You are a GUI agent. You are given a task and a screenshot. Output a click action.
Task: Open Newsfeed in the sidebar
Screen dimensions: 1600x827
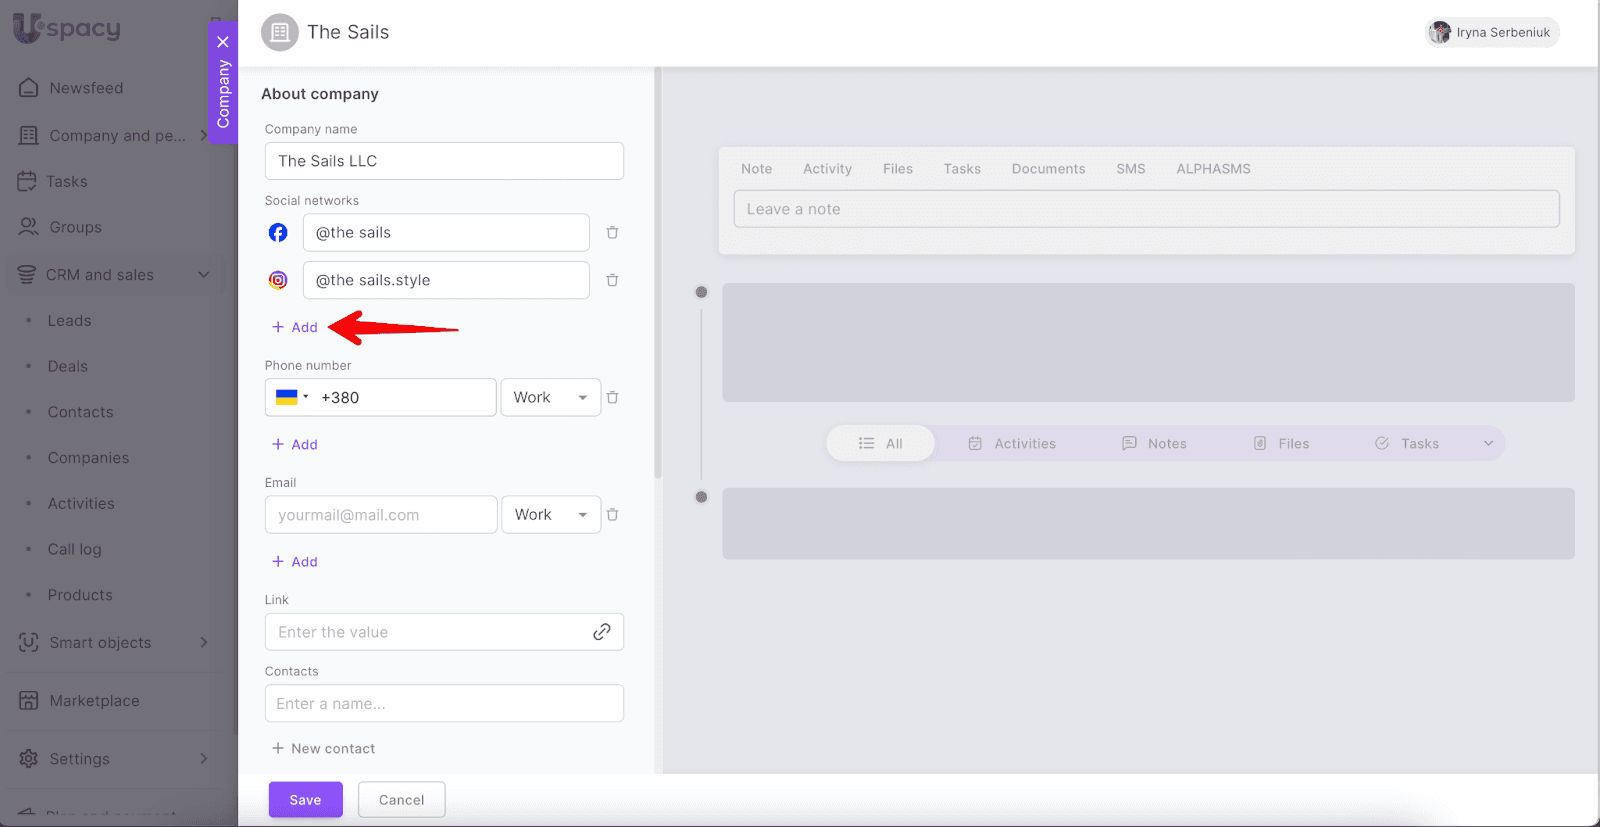click(86, 88)
